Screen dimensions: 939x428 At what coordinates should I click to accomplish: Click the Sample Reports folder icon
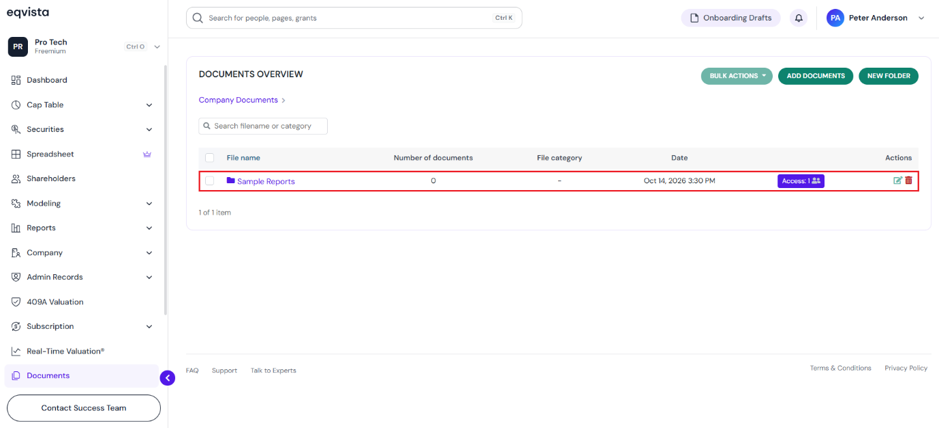pos(231,180)
